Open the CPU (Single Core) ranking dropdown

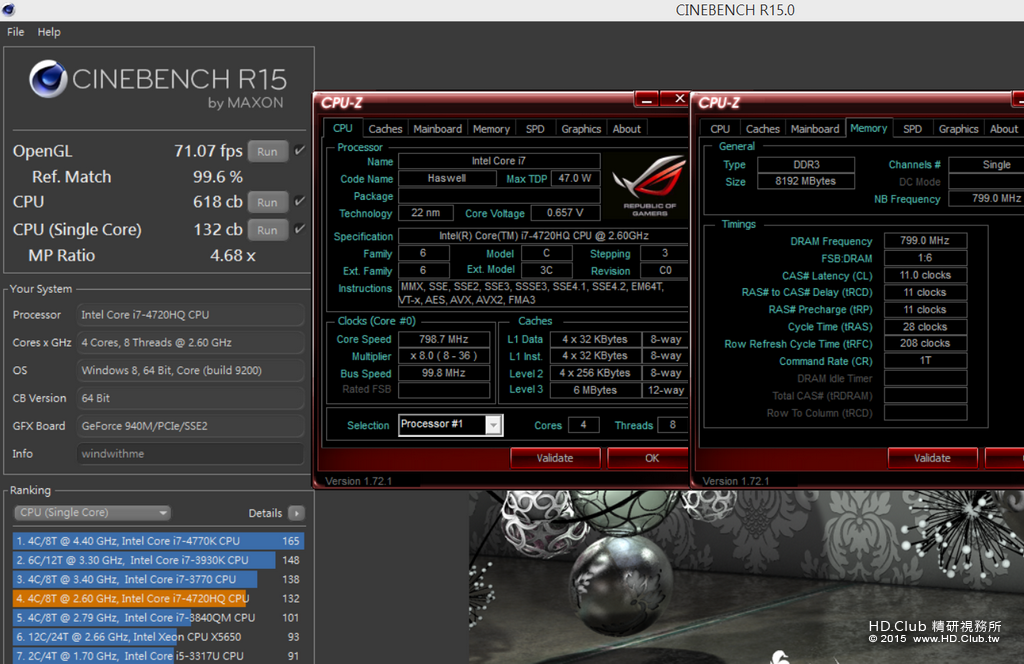click(92, 513)
